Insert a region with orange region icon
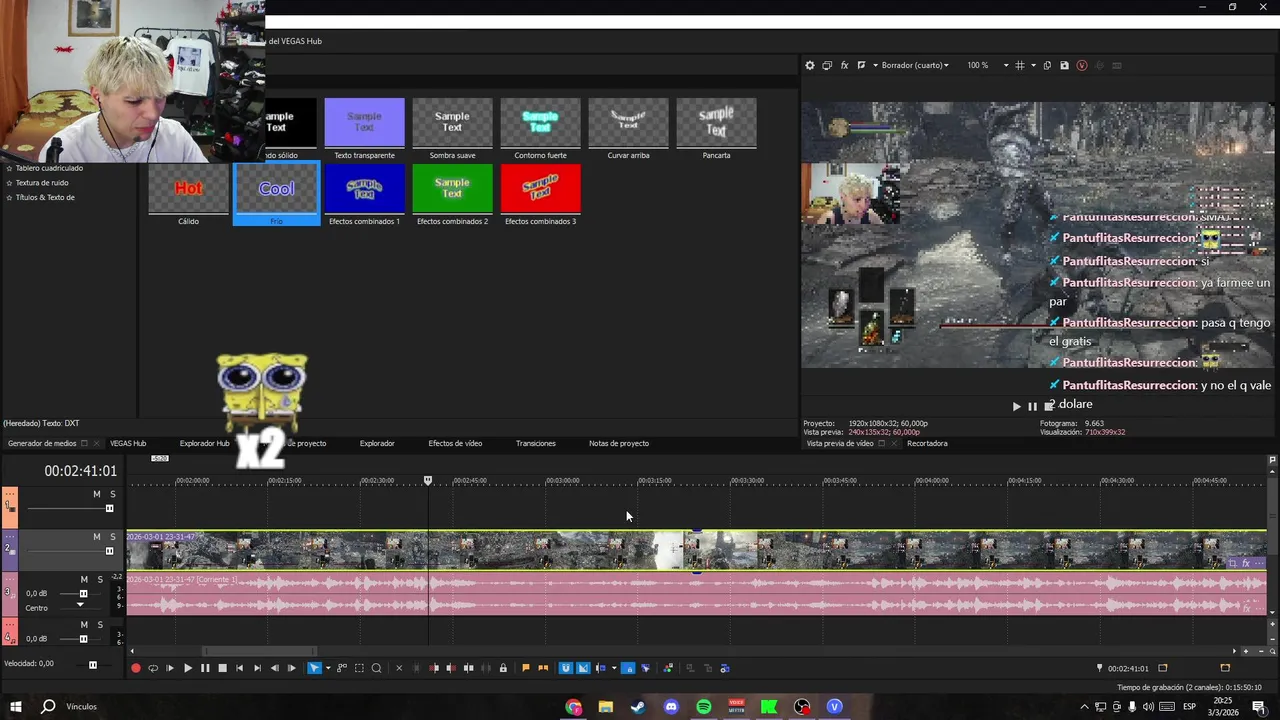 [x=543, y=668]
